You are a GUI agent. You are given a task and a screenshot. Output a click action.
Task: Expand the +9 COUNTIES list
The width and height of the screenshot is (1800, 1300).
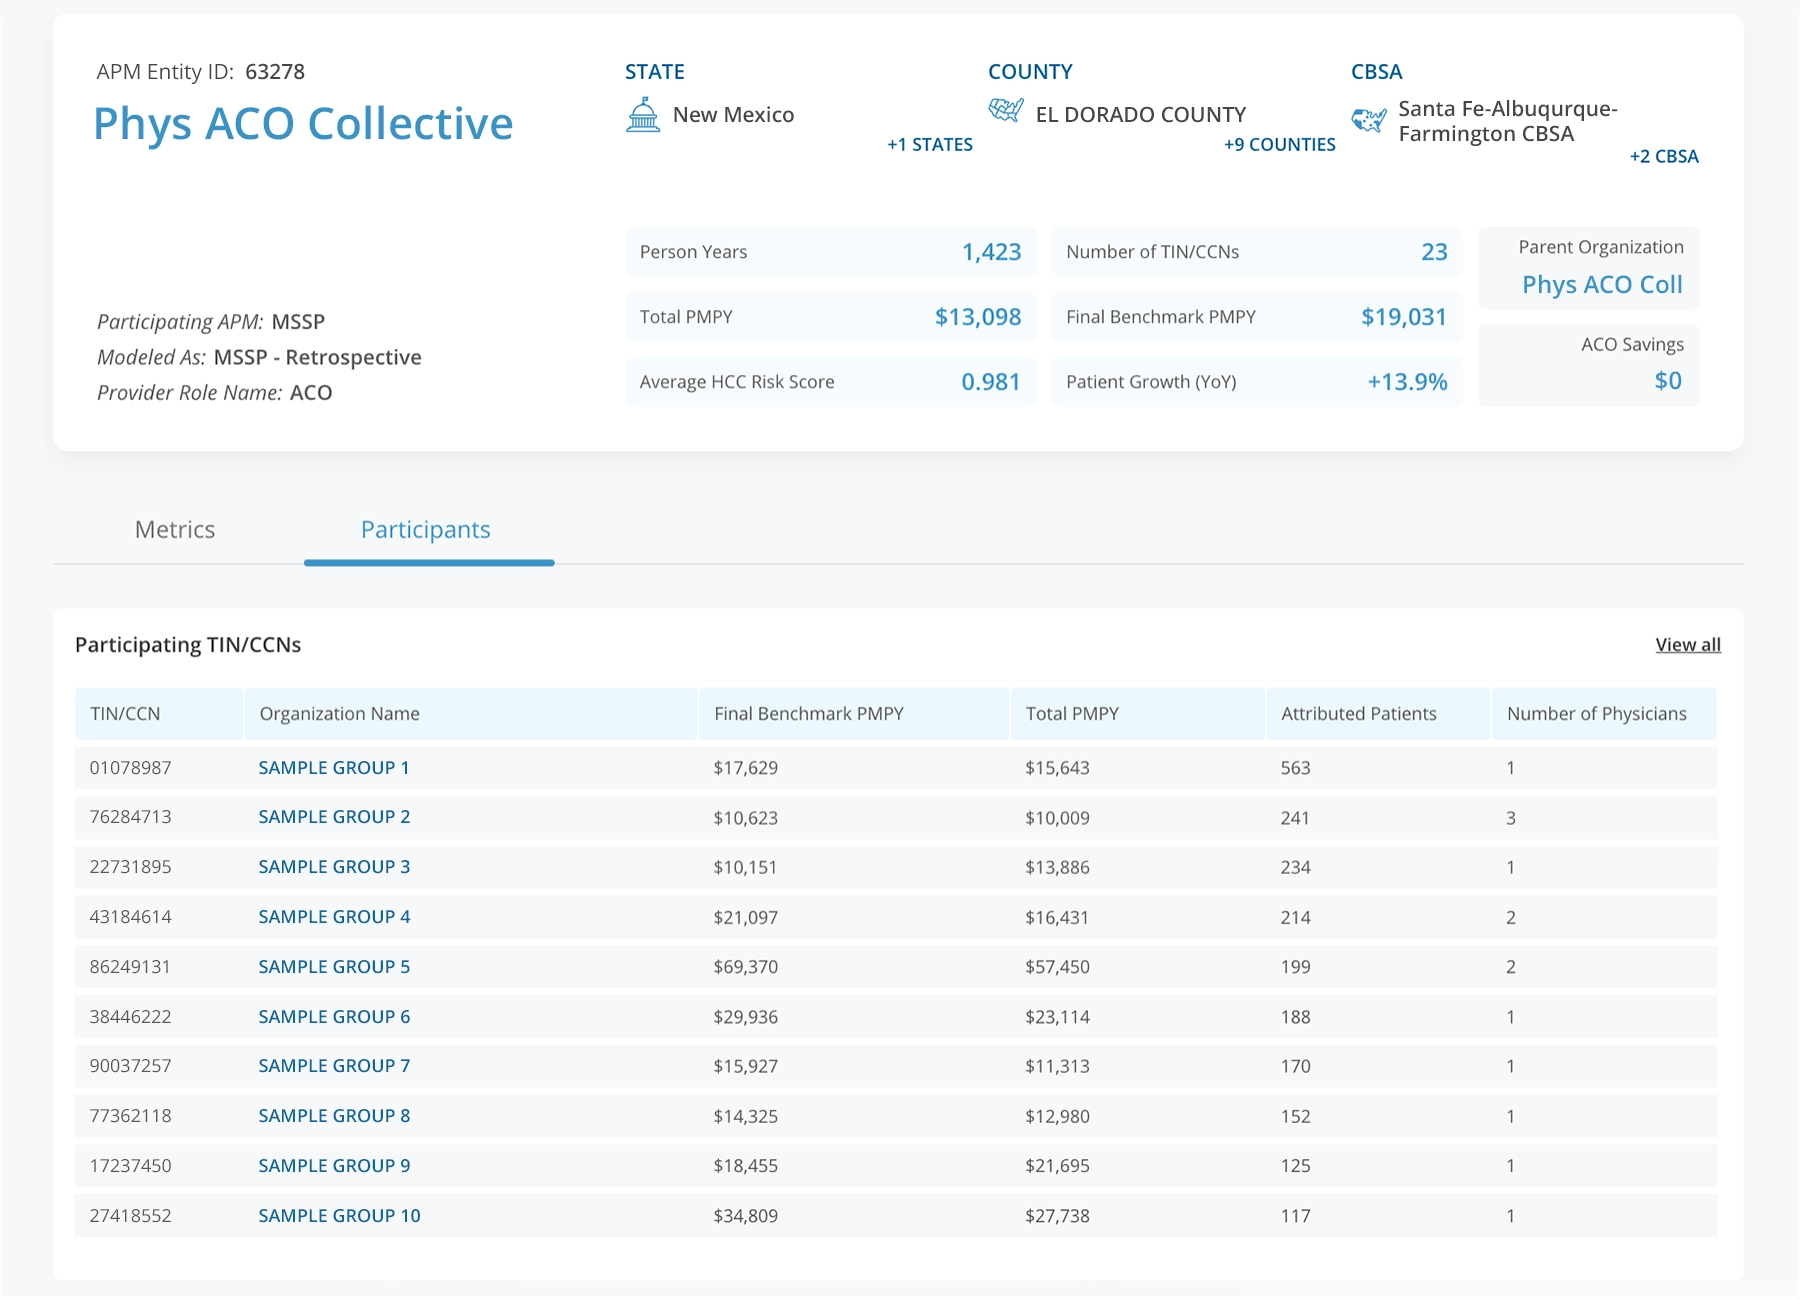click(x=1280, y=144)
